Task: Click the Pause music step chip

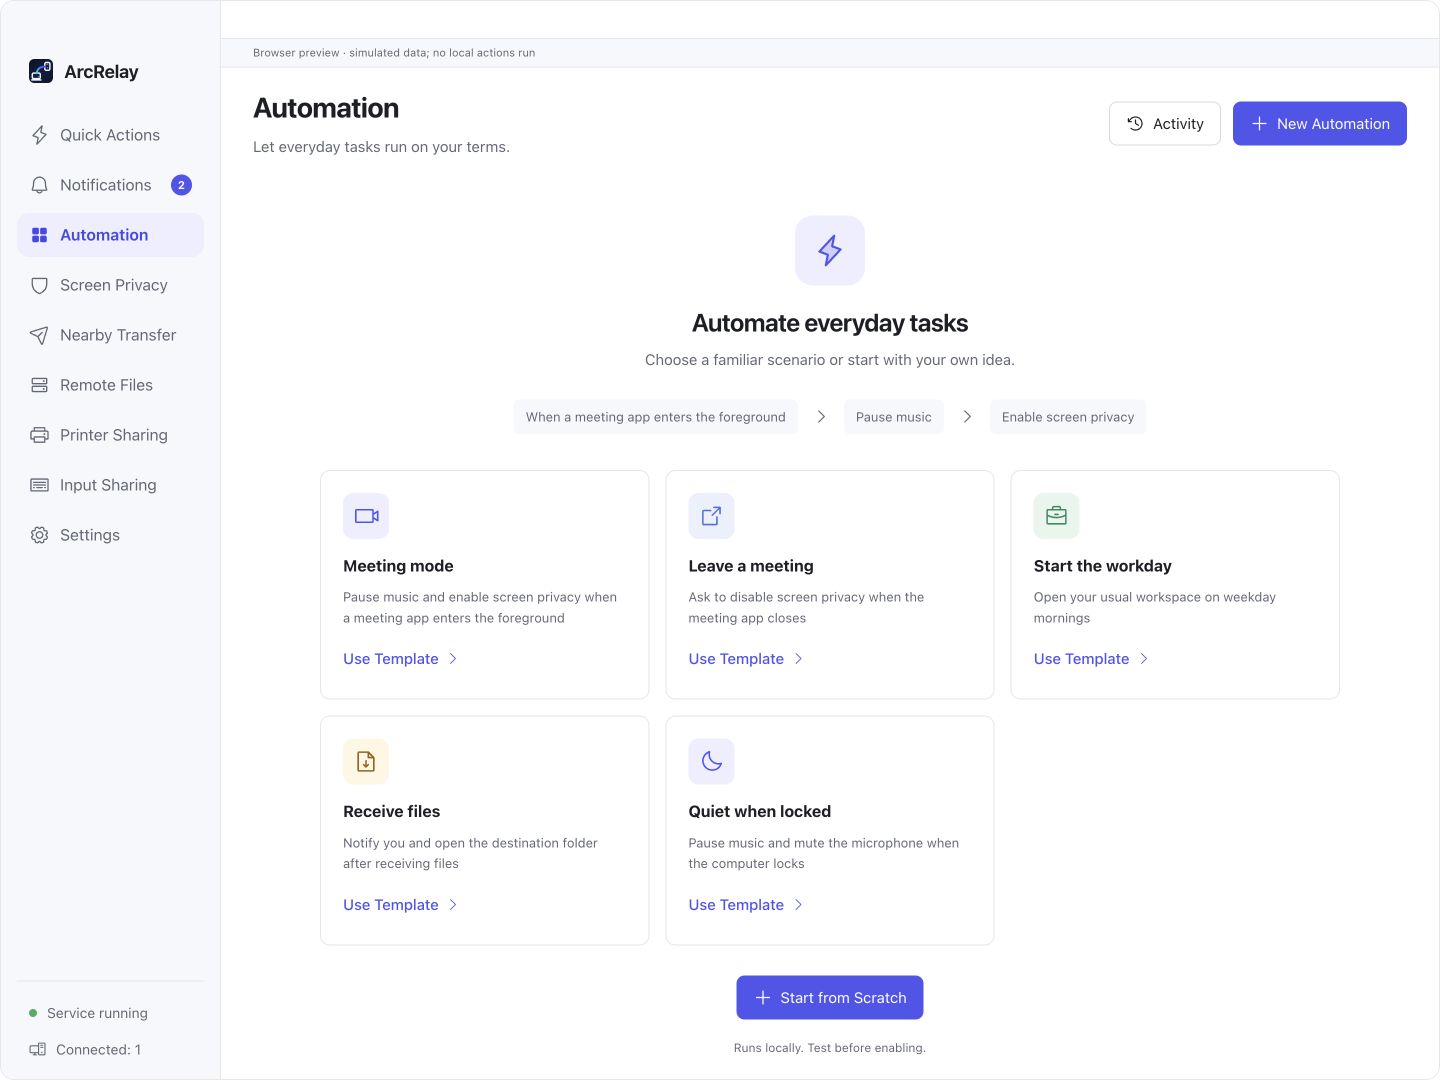Action: (894, 417)
